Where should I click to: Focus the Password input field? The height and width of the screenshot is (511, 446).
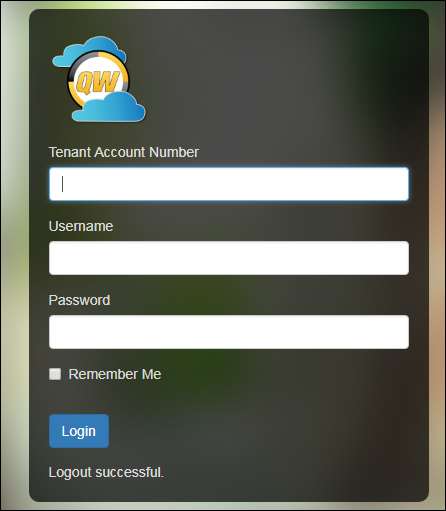(229, 332)
